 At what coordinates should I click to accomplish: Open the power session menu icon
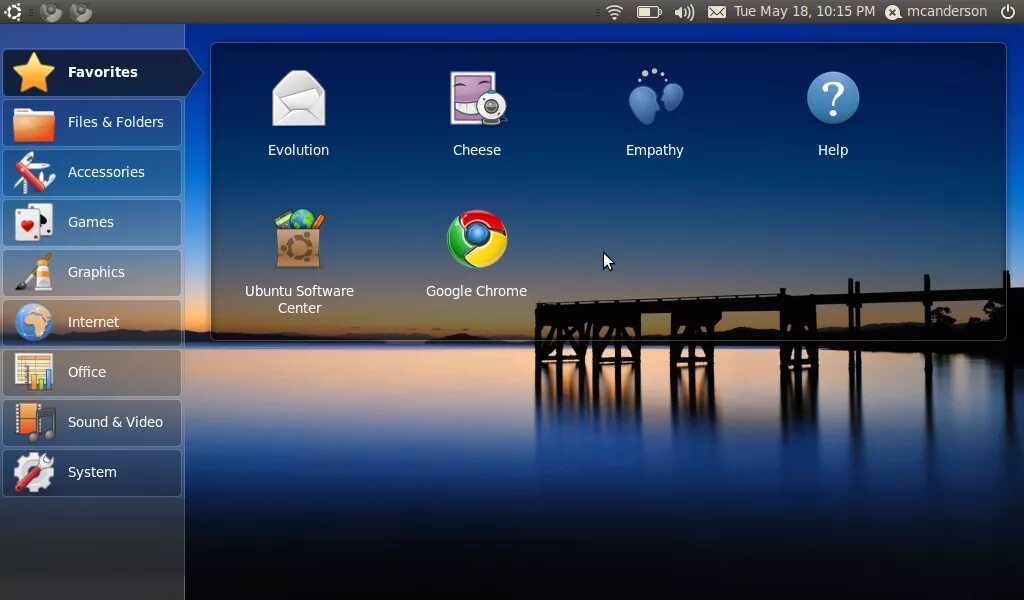click(x=1008, y=12)
